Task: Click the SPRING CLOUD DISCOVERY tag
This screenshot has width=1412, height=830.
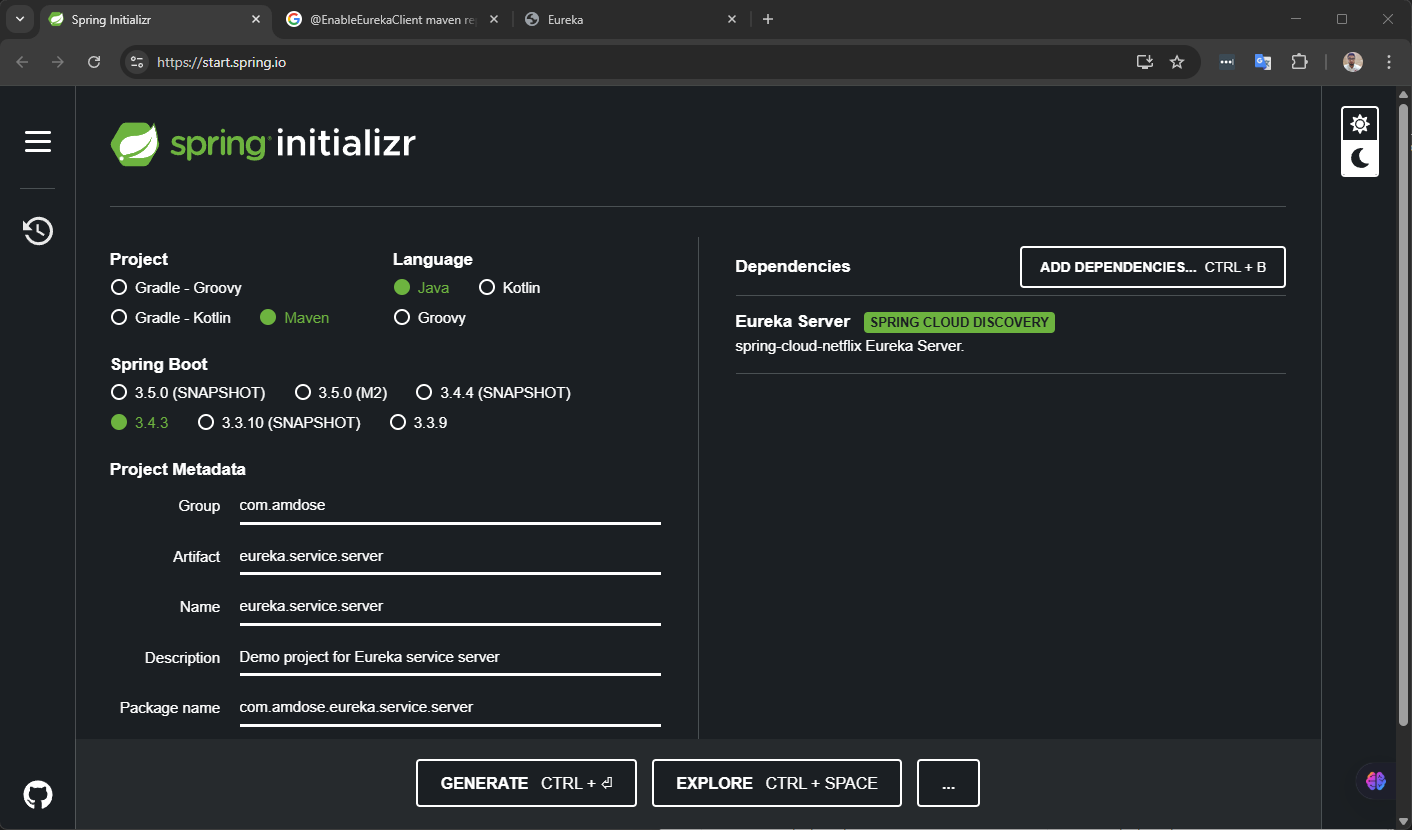Action: point(959,322)
